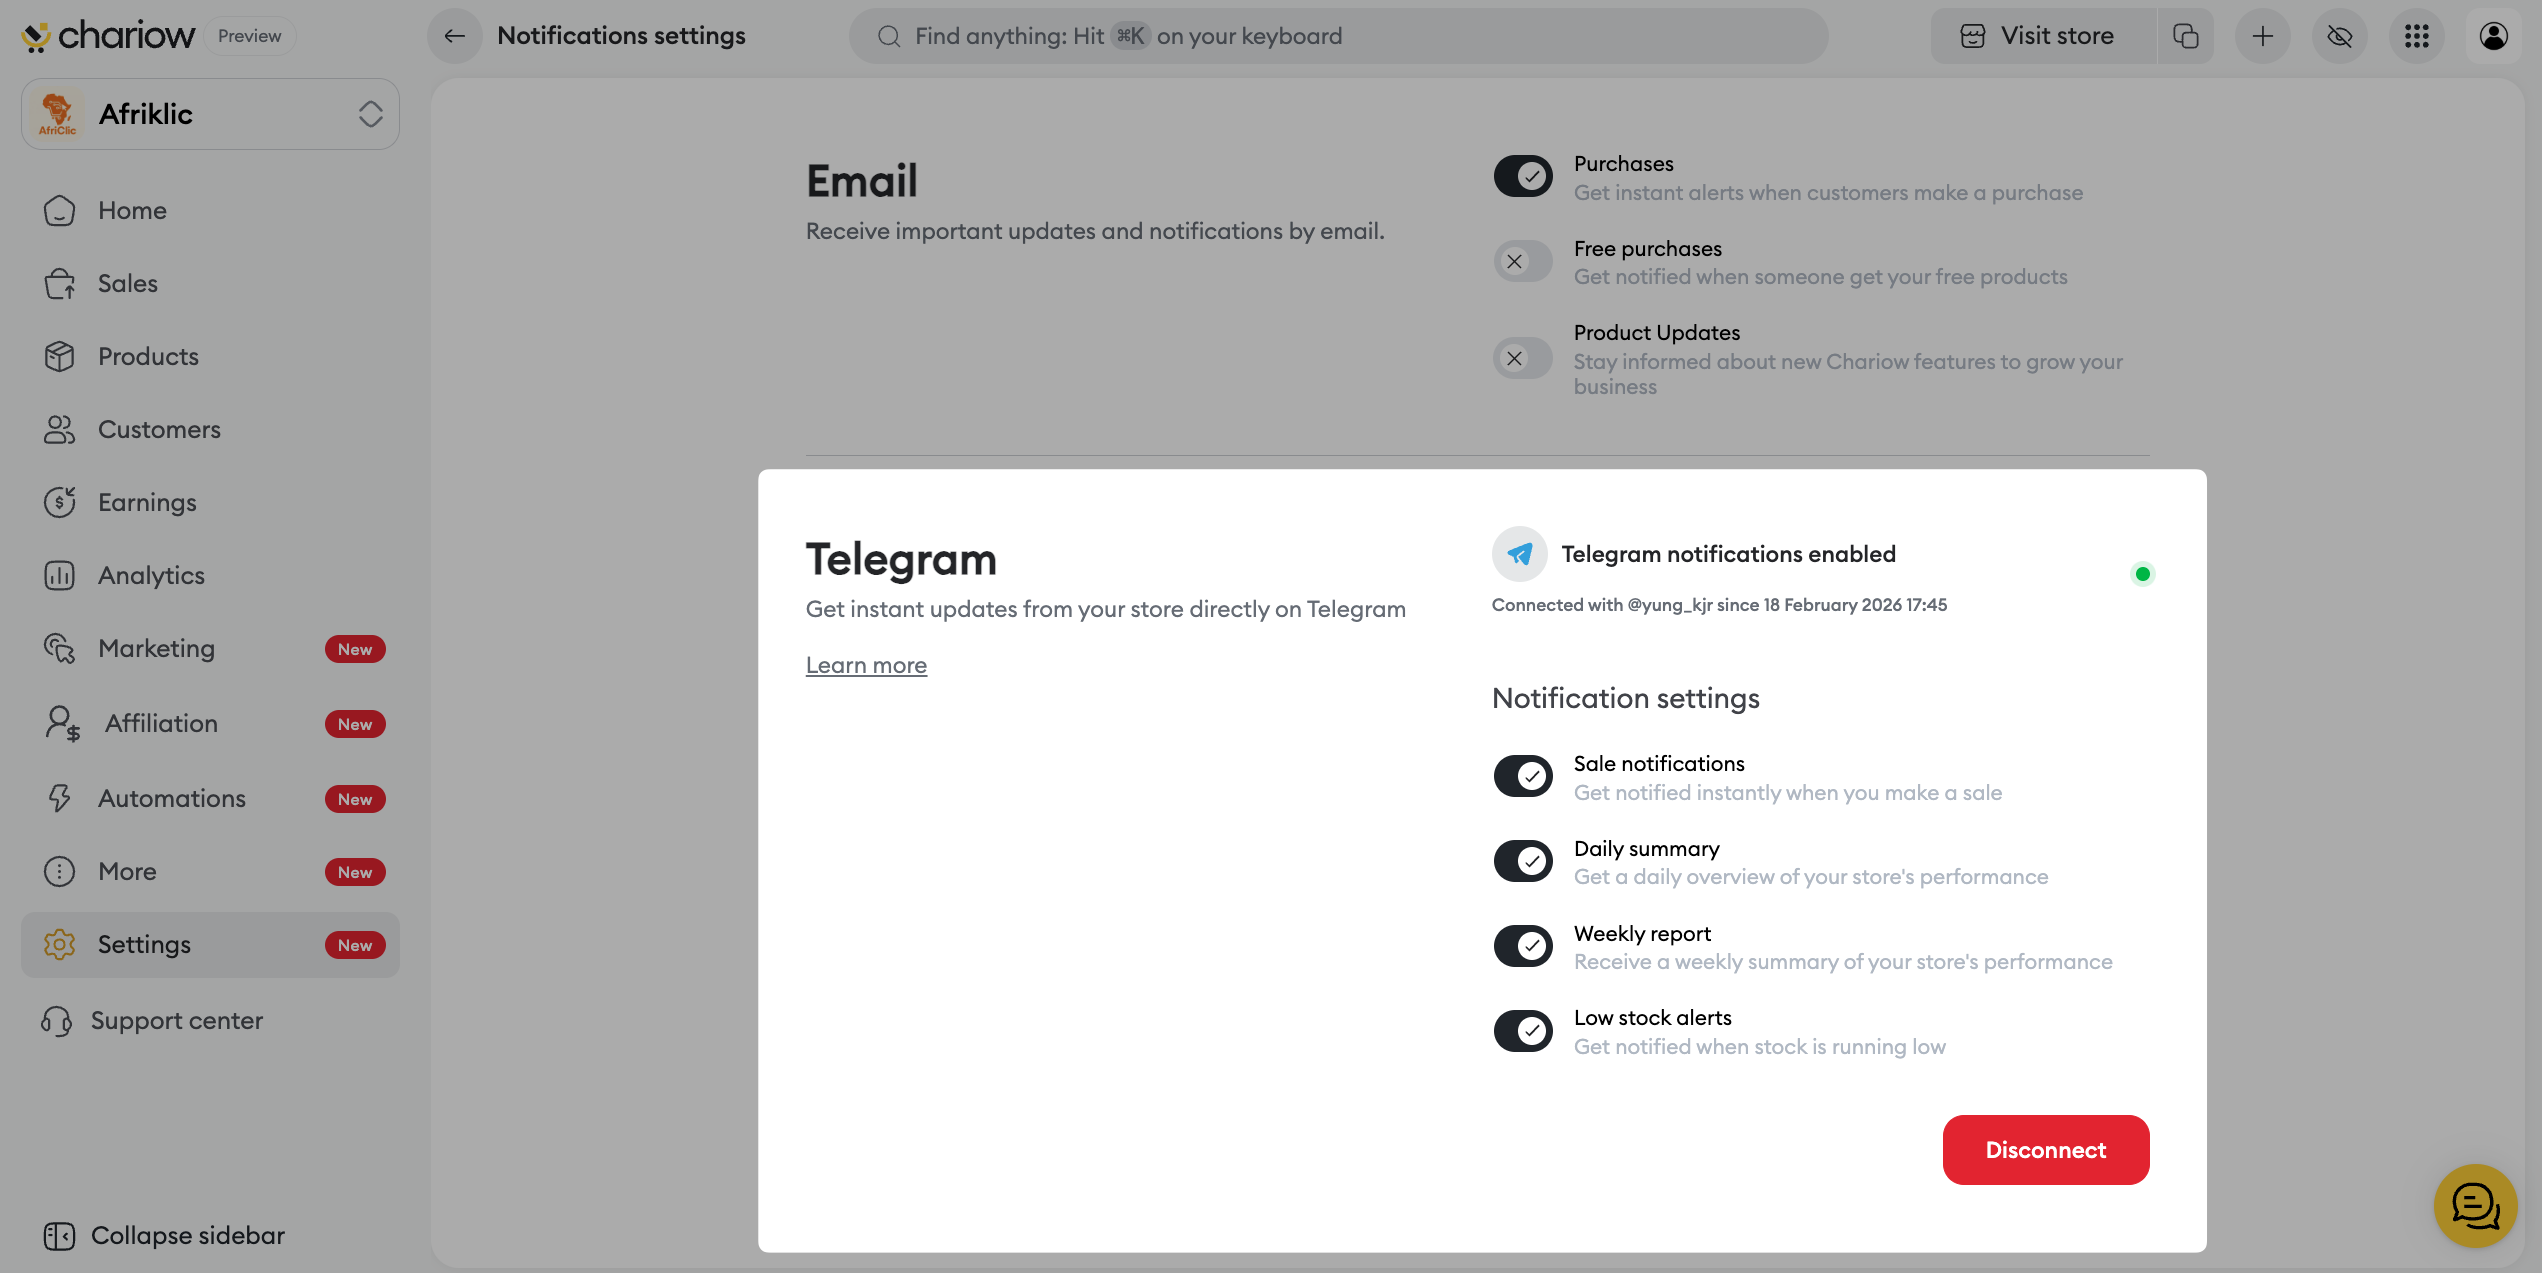Open the apps grid menu
Screen dimensions: 2542x1273
coord(2416,36)
